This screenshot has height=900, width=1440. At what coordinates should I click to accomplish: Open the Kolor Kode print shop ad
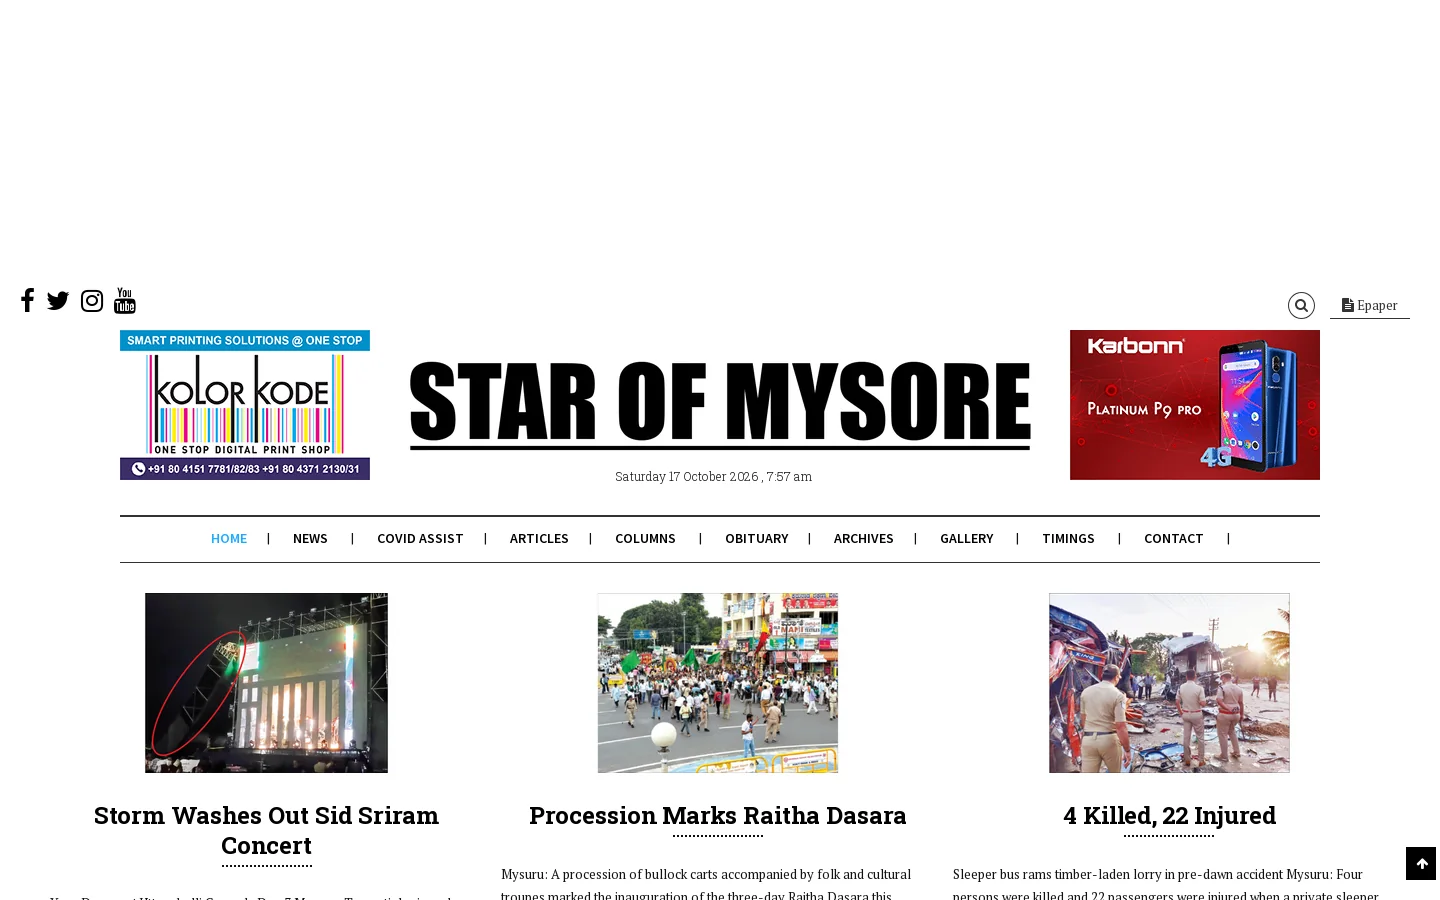[x=245, y=405]
